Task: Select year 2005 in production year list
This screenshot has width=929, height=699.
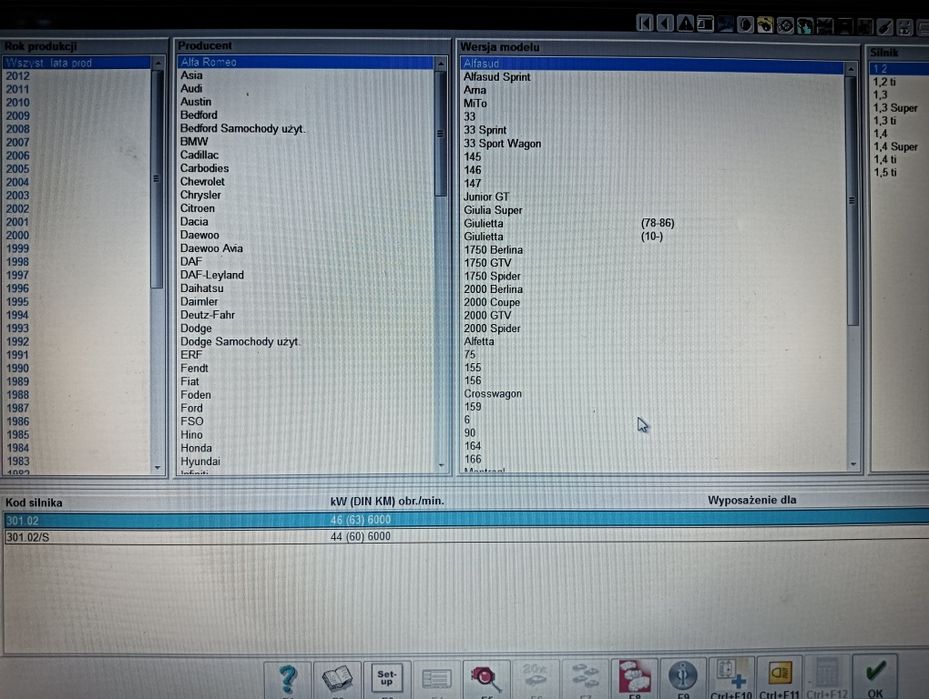Action: click(x=18, y=169)
